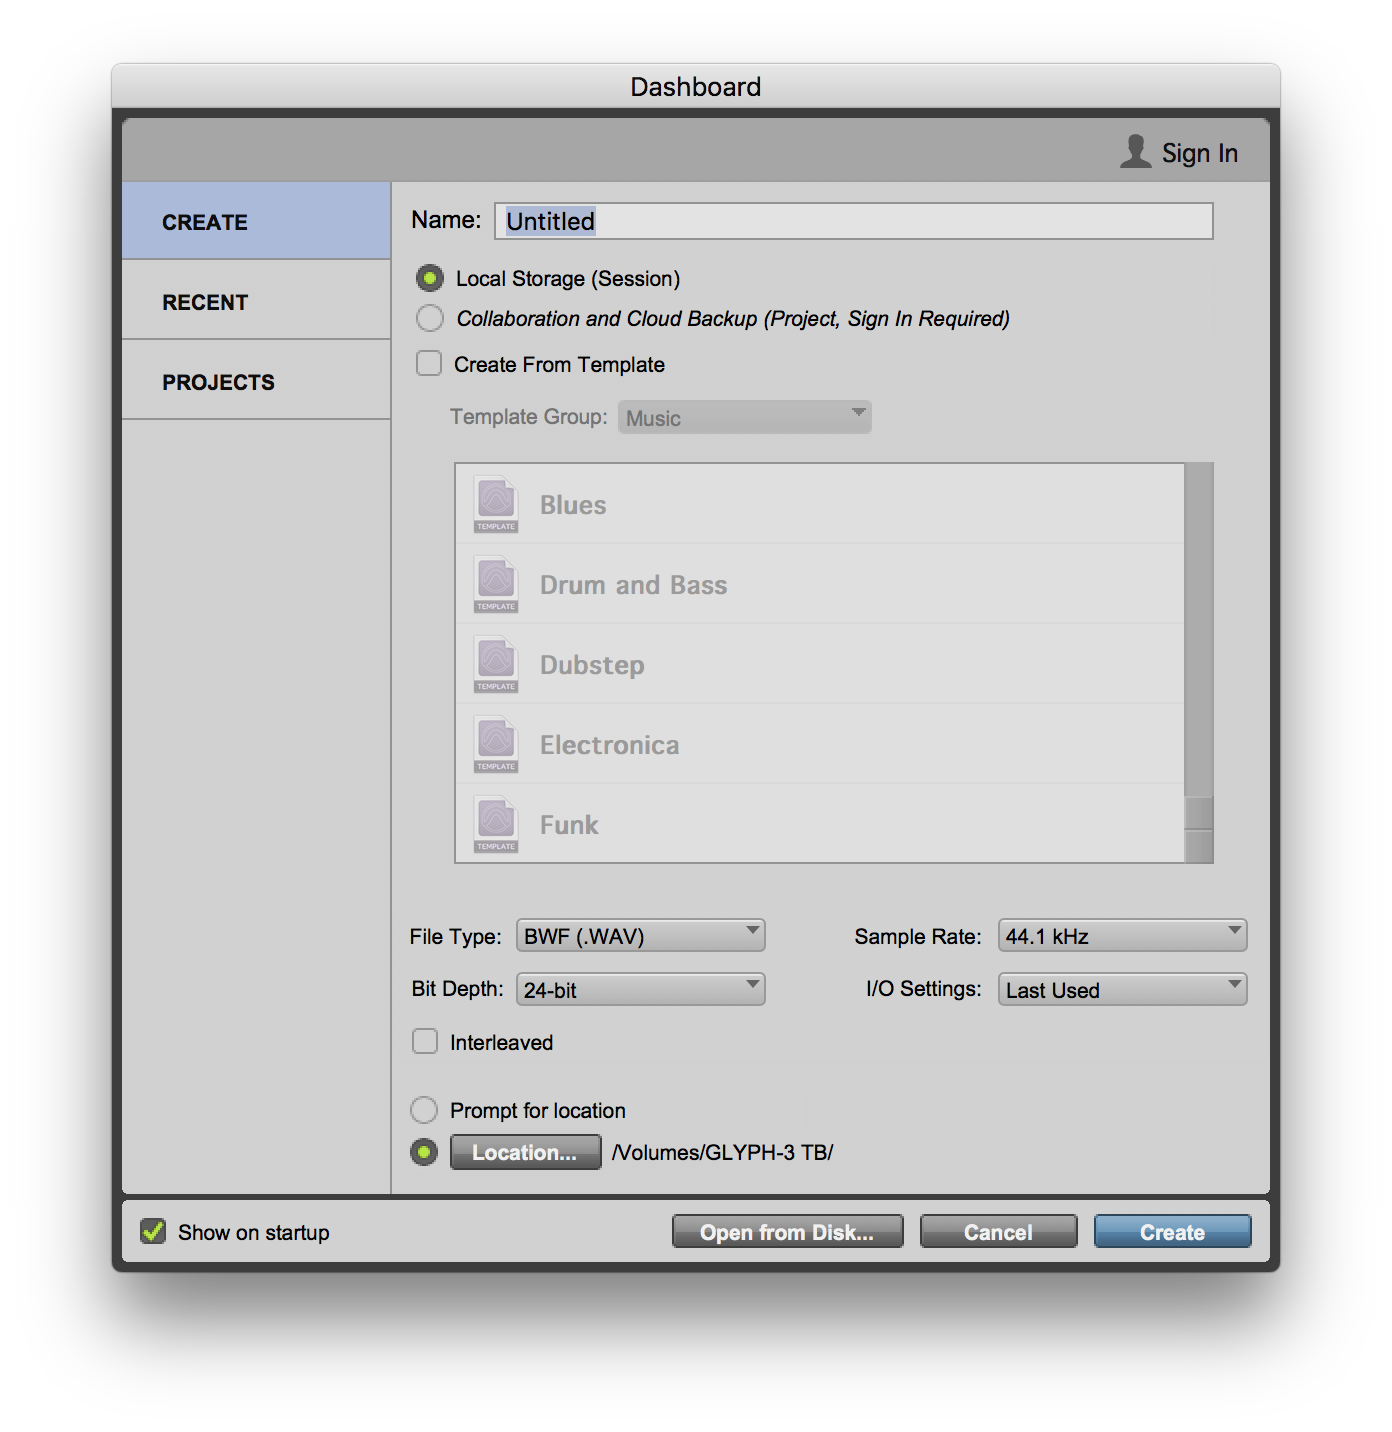Open the File Type dropdown
This screenshot has height=1432, width=1392.
[x=640, y=935]
